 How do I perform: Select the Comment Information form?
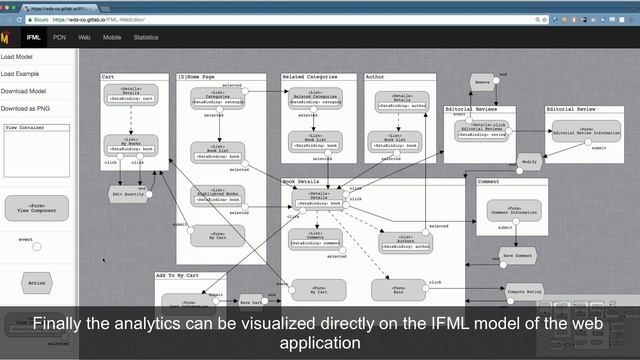[x=514, y=211]
